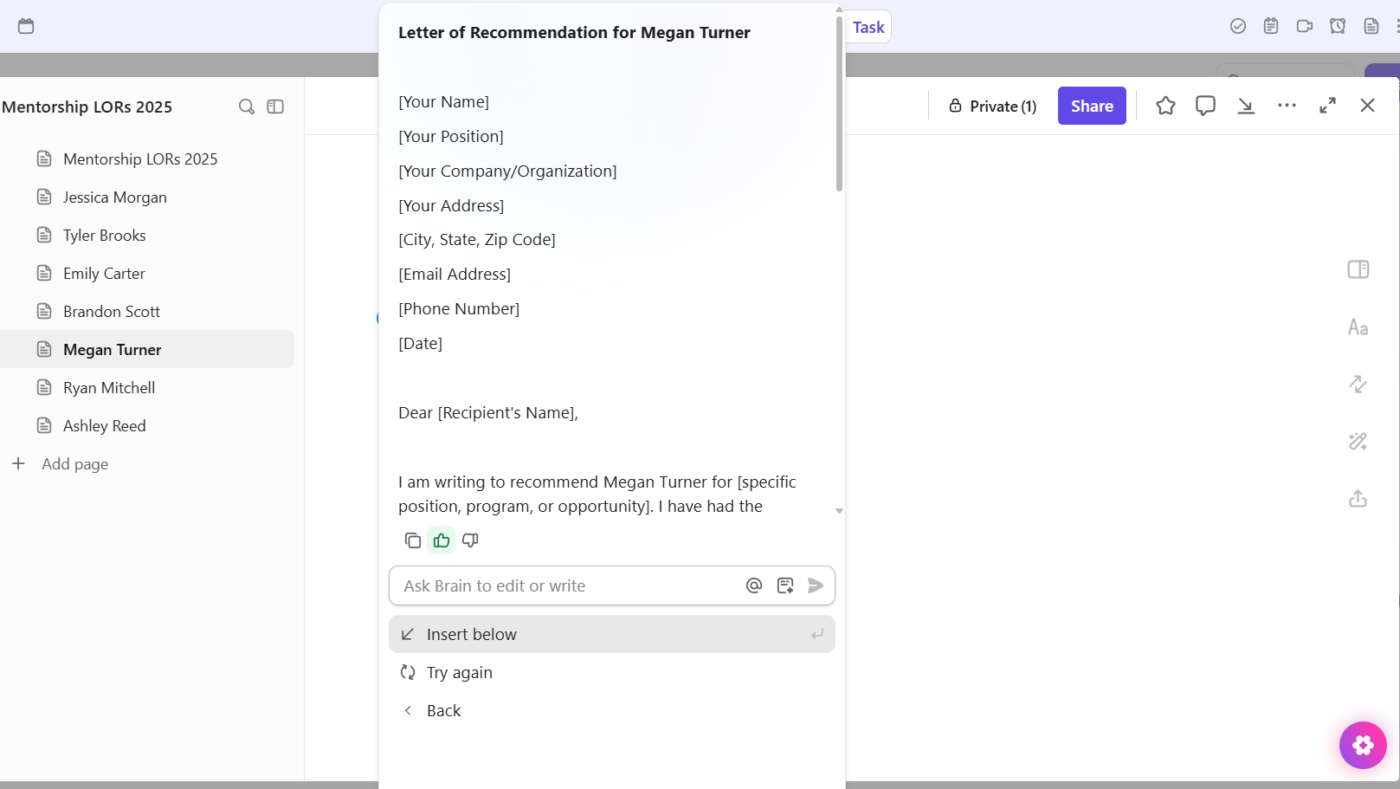The height and width of the screenshot is (789, 1400).
Task: Open sidebar search with magnifier icon
Action: (x=246, y=106)
